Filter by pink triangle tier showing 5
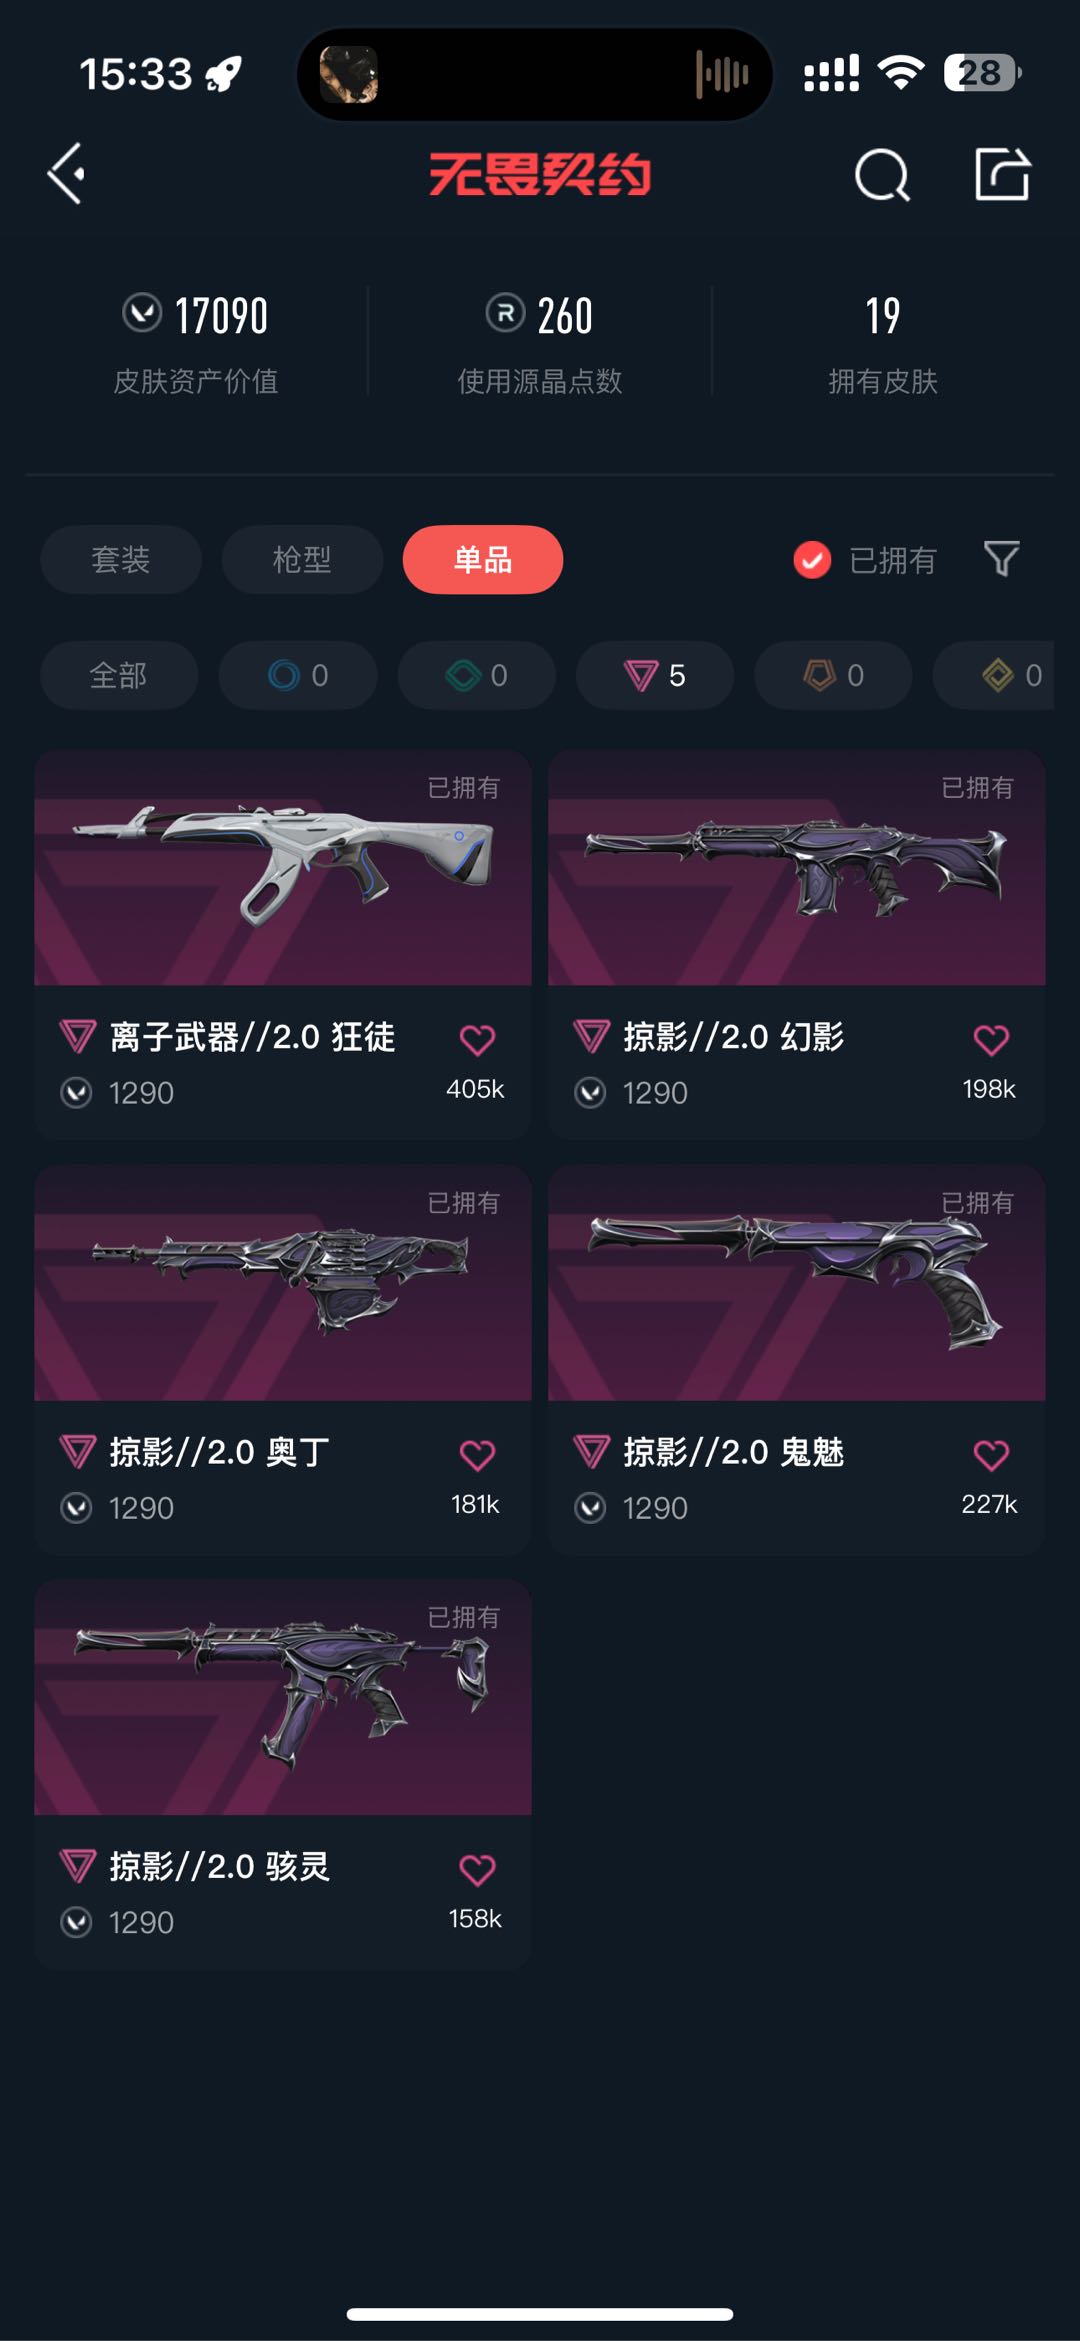The image size is (1080, 2341). (655, 675)
